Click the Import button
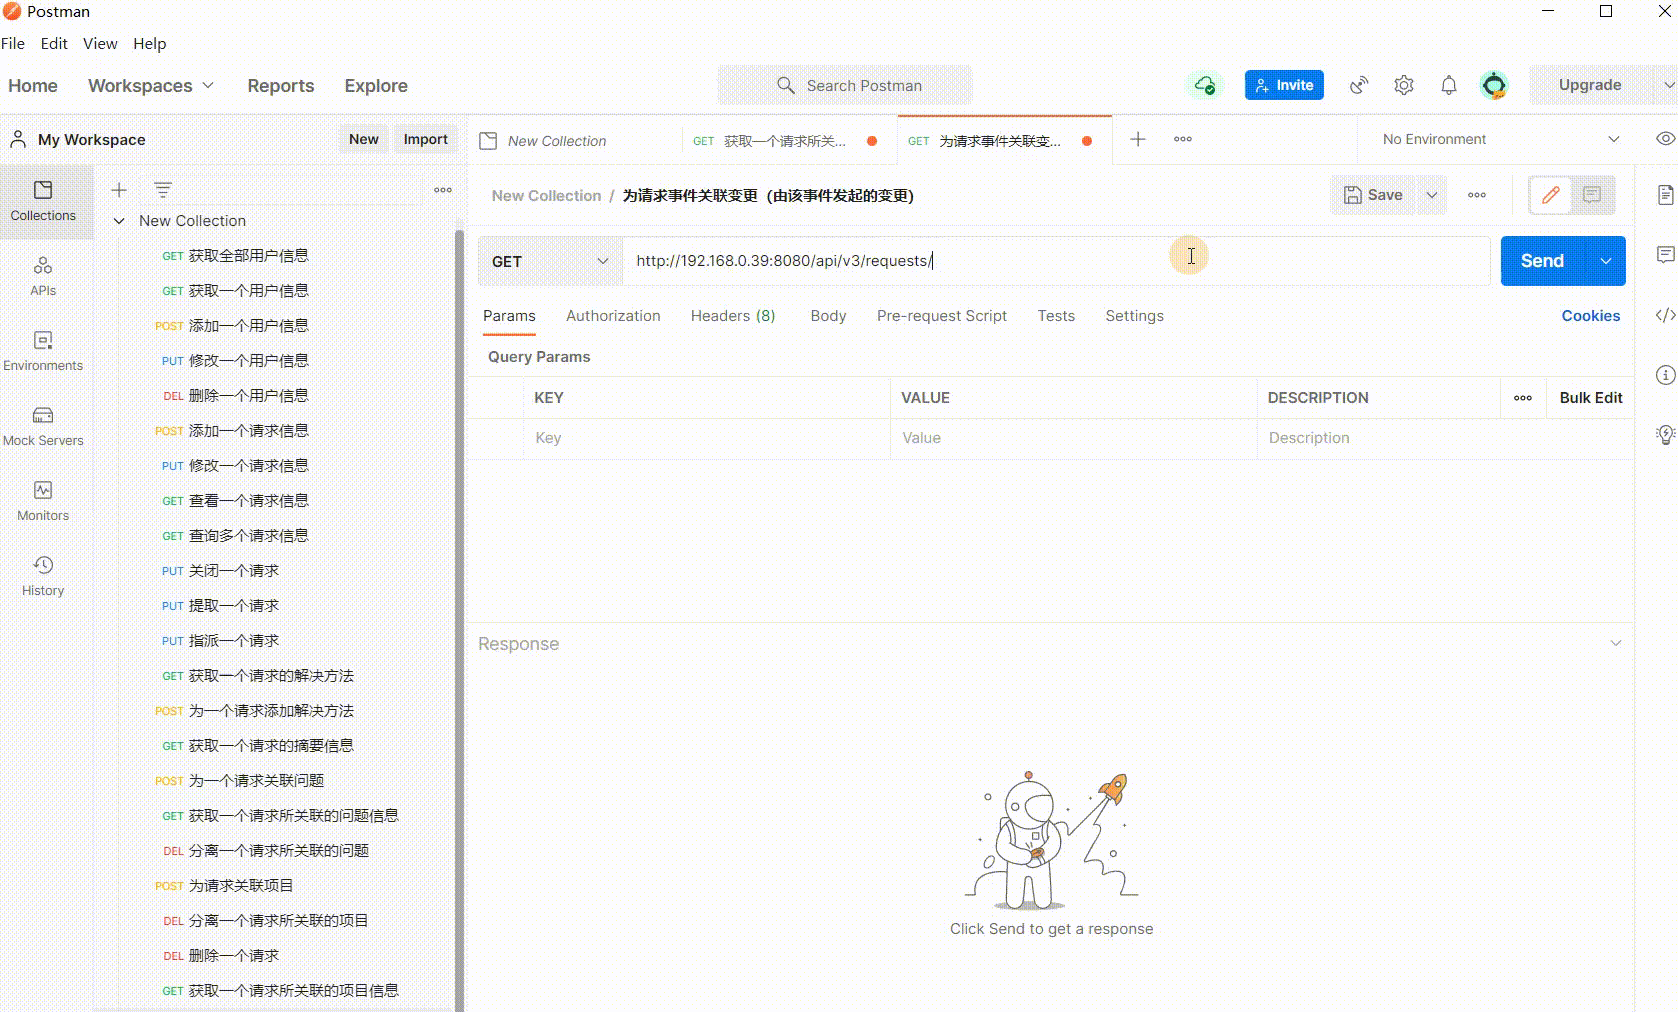 pyautogui.click(x=425, y=139)
